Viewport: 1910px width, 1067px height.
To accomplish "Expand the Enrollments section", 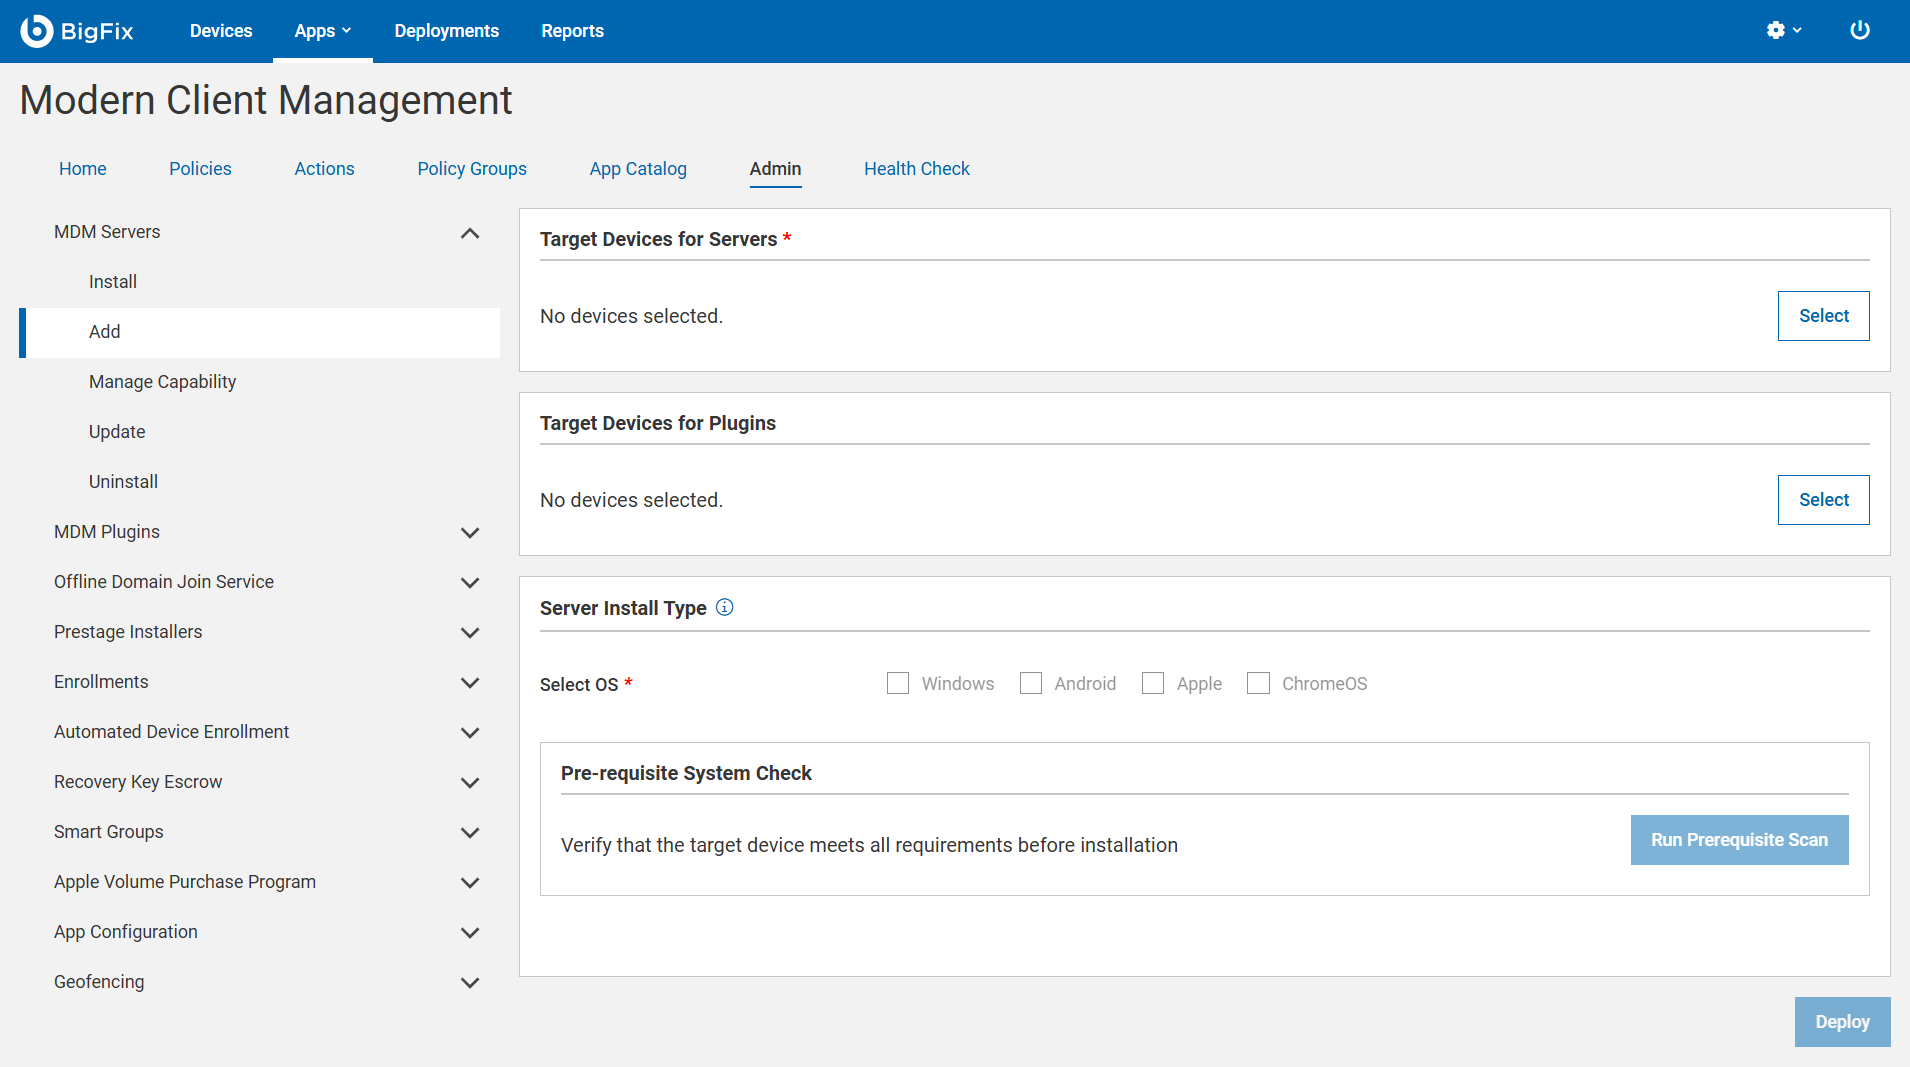I will [470, 683].
